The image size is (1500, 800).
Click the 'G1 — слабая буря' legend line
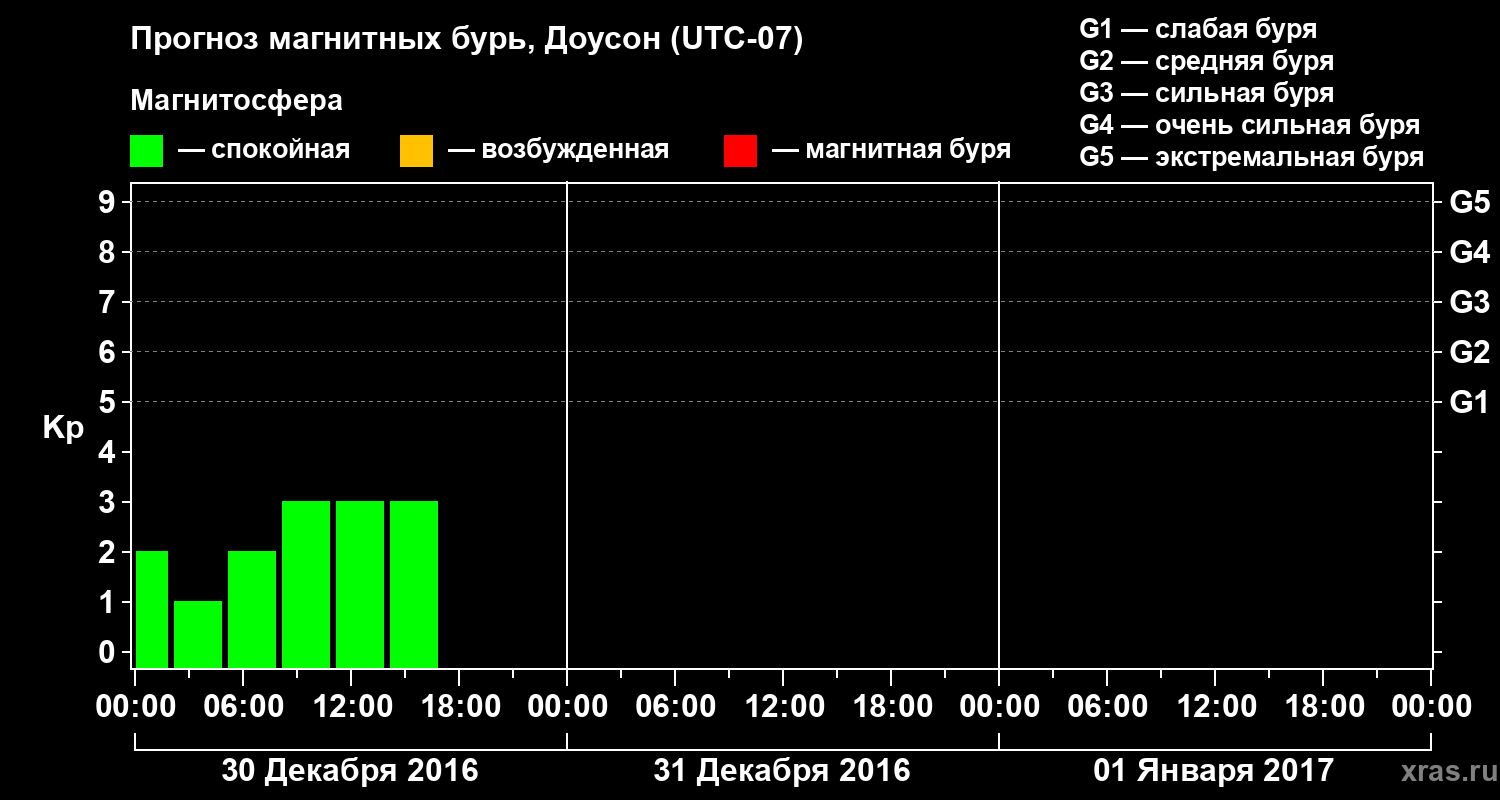1198,28
